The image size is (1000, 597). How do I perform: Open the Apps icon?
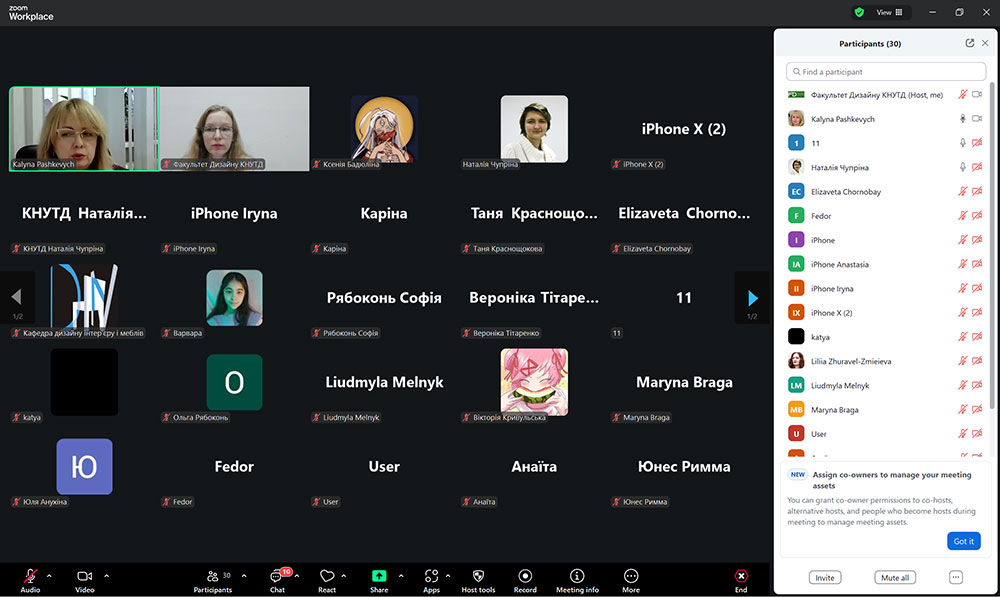pyautogui.click(x=431, y=577)
